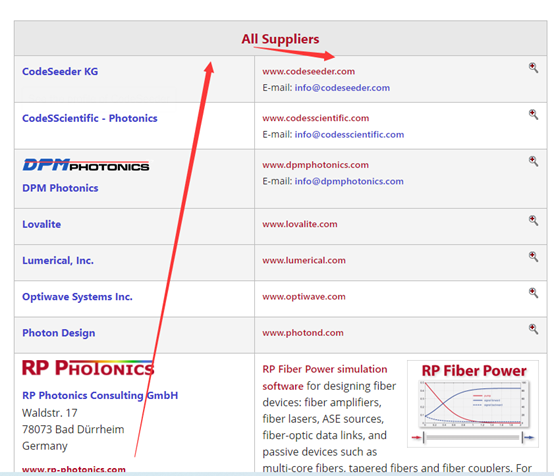Open RP Photonics Consulting GmbH link
The height and width of the screenshot is (476, 554).
(100, 395)
